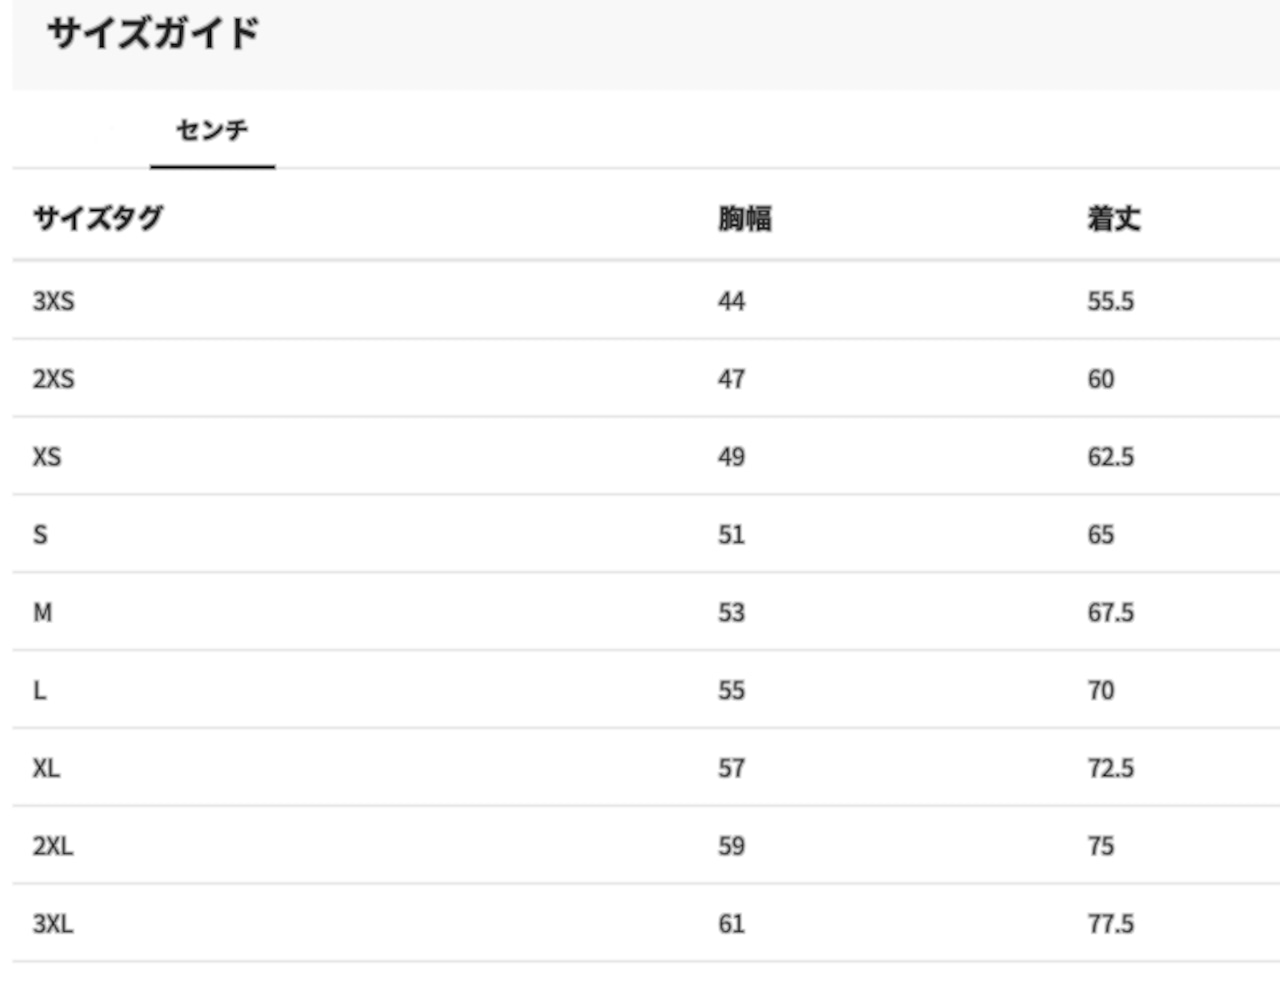Click length value 55.5

(x=1111, y=301)
